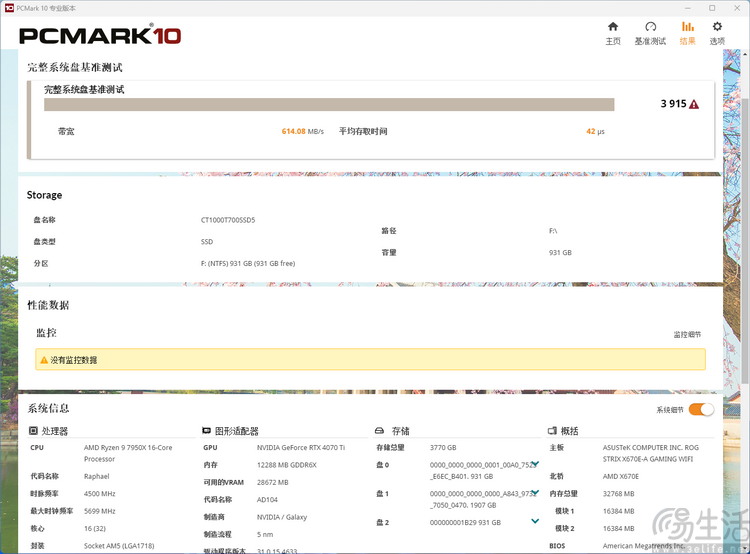
Task: Click the 没有监控数据 warning banner
Action: click(370, 359)
